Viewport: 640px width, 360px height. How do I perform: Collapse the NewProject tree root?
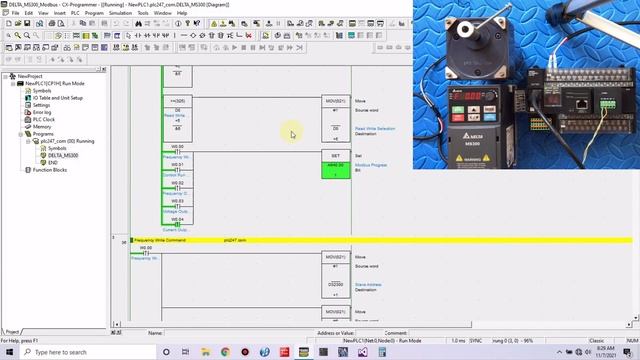[x=5, y=76]
